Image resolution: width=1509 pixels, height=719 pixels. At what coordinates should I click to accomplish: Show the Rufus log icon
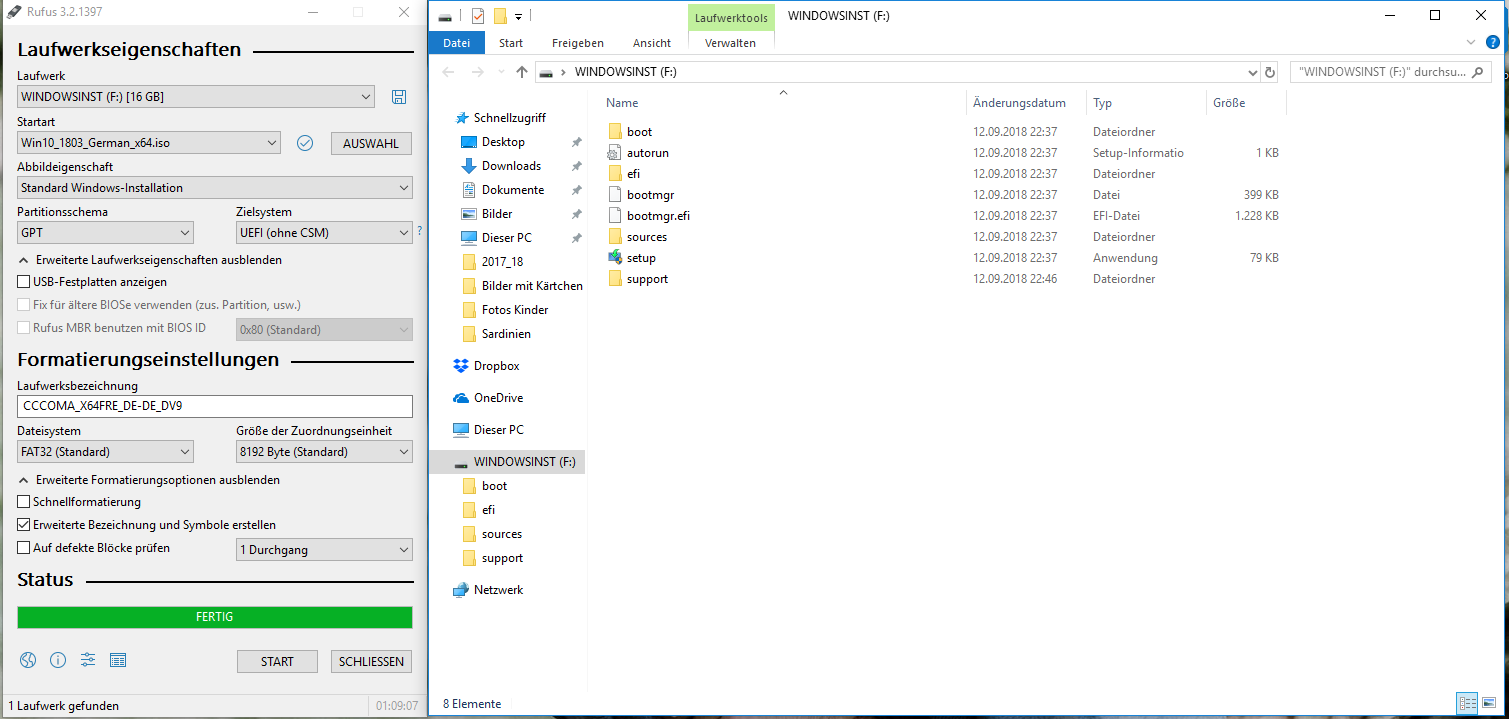tap(118, 660)
